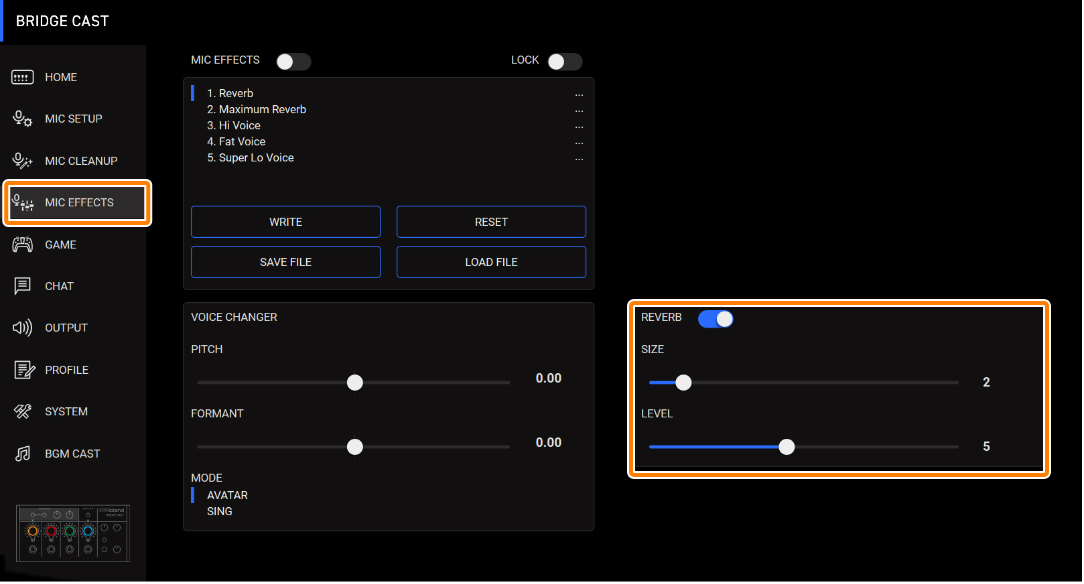
Task: Open the OUTPUT page
Action: (66, 328)
